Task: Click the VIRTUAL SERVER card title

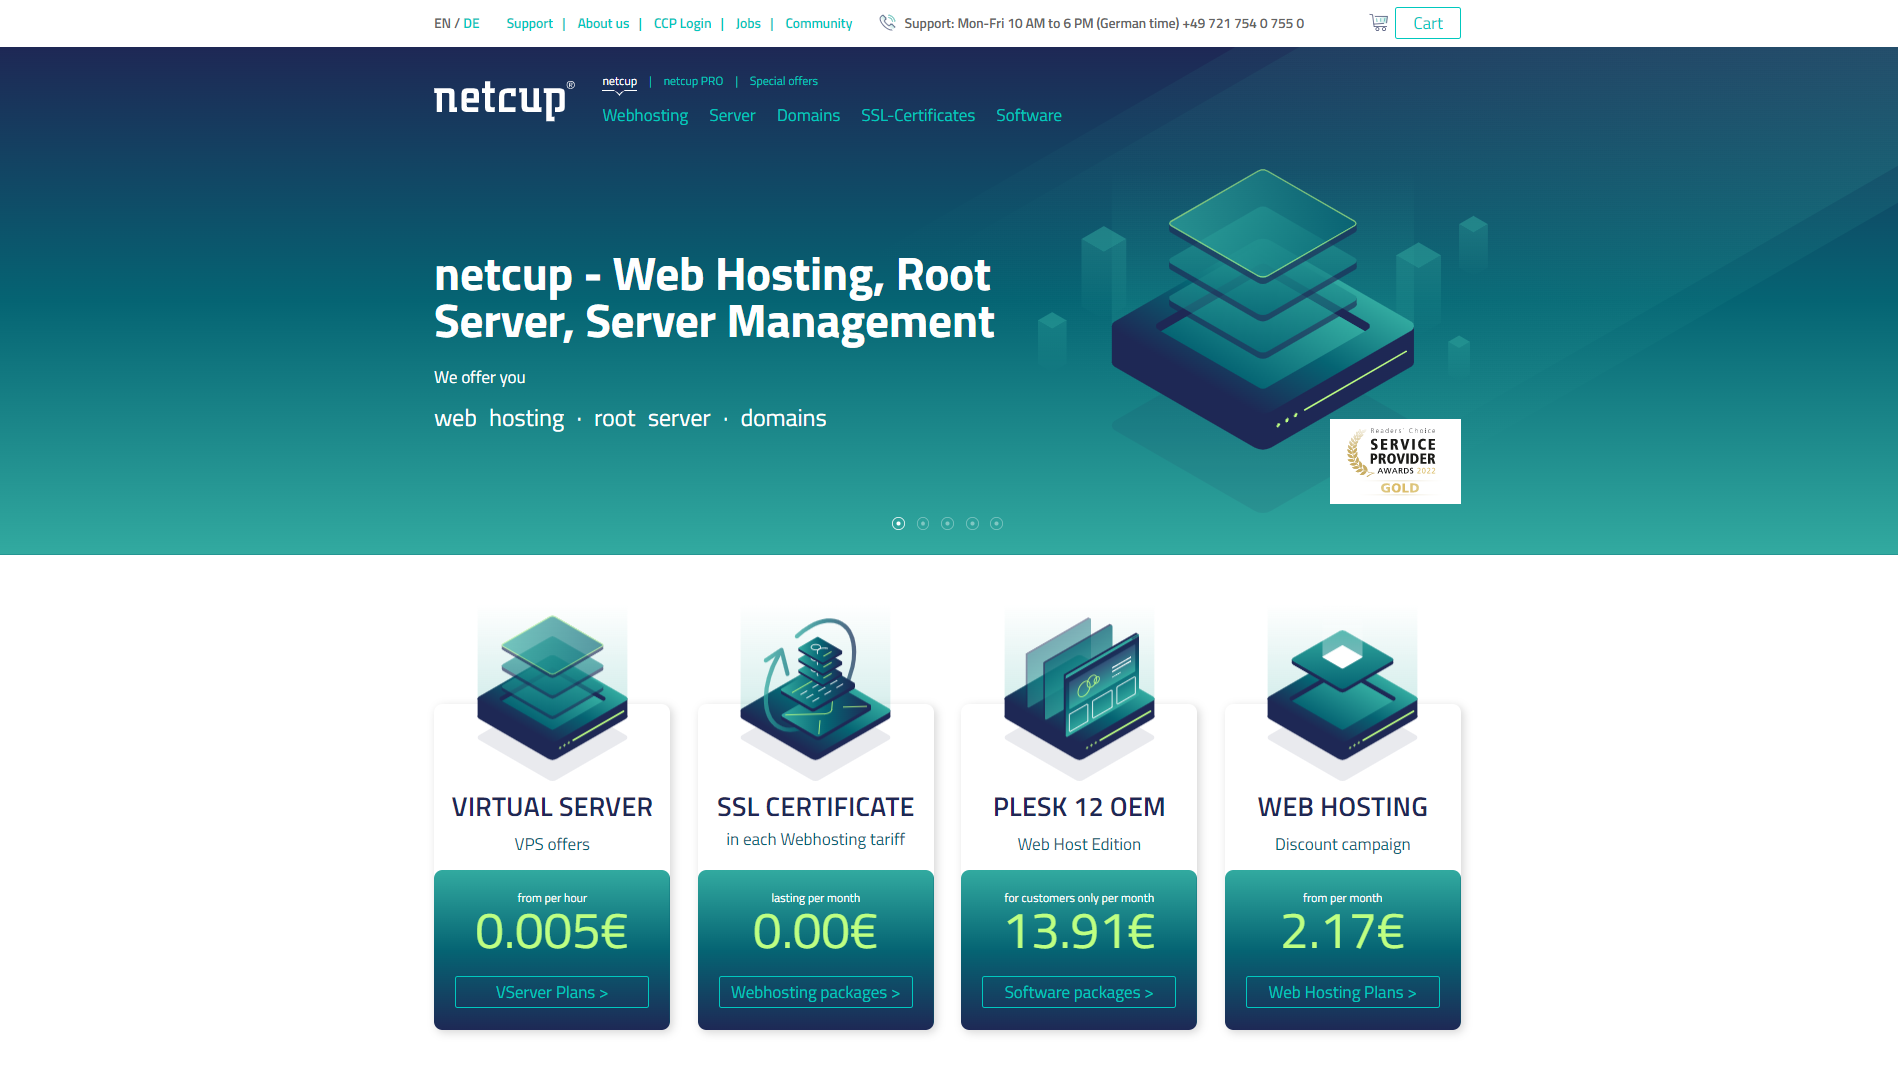Action: click(x=552, y=807)
